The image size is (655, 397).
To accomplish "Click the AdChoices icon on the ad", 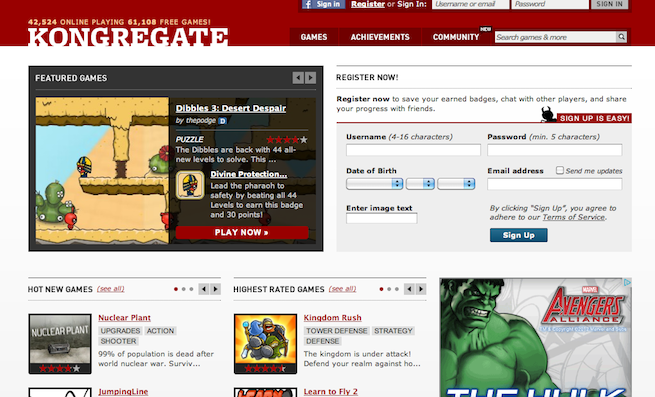I will tap(627, 282).
